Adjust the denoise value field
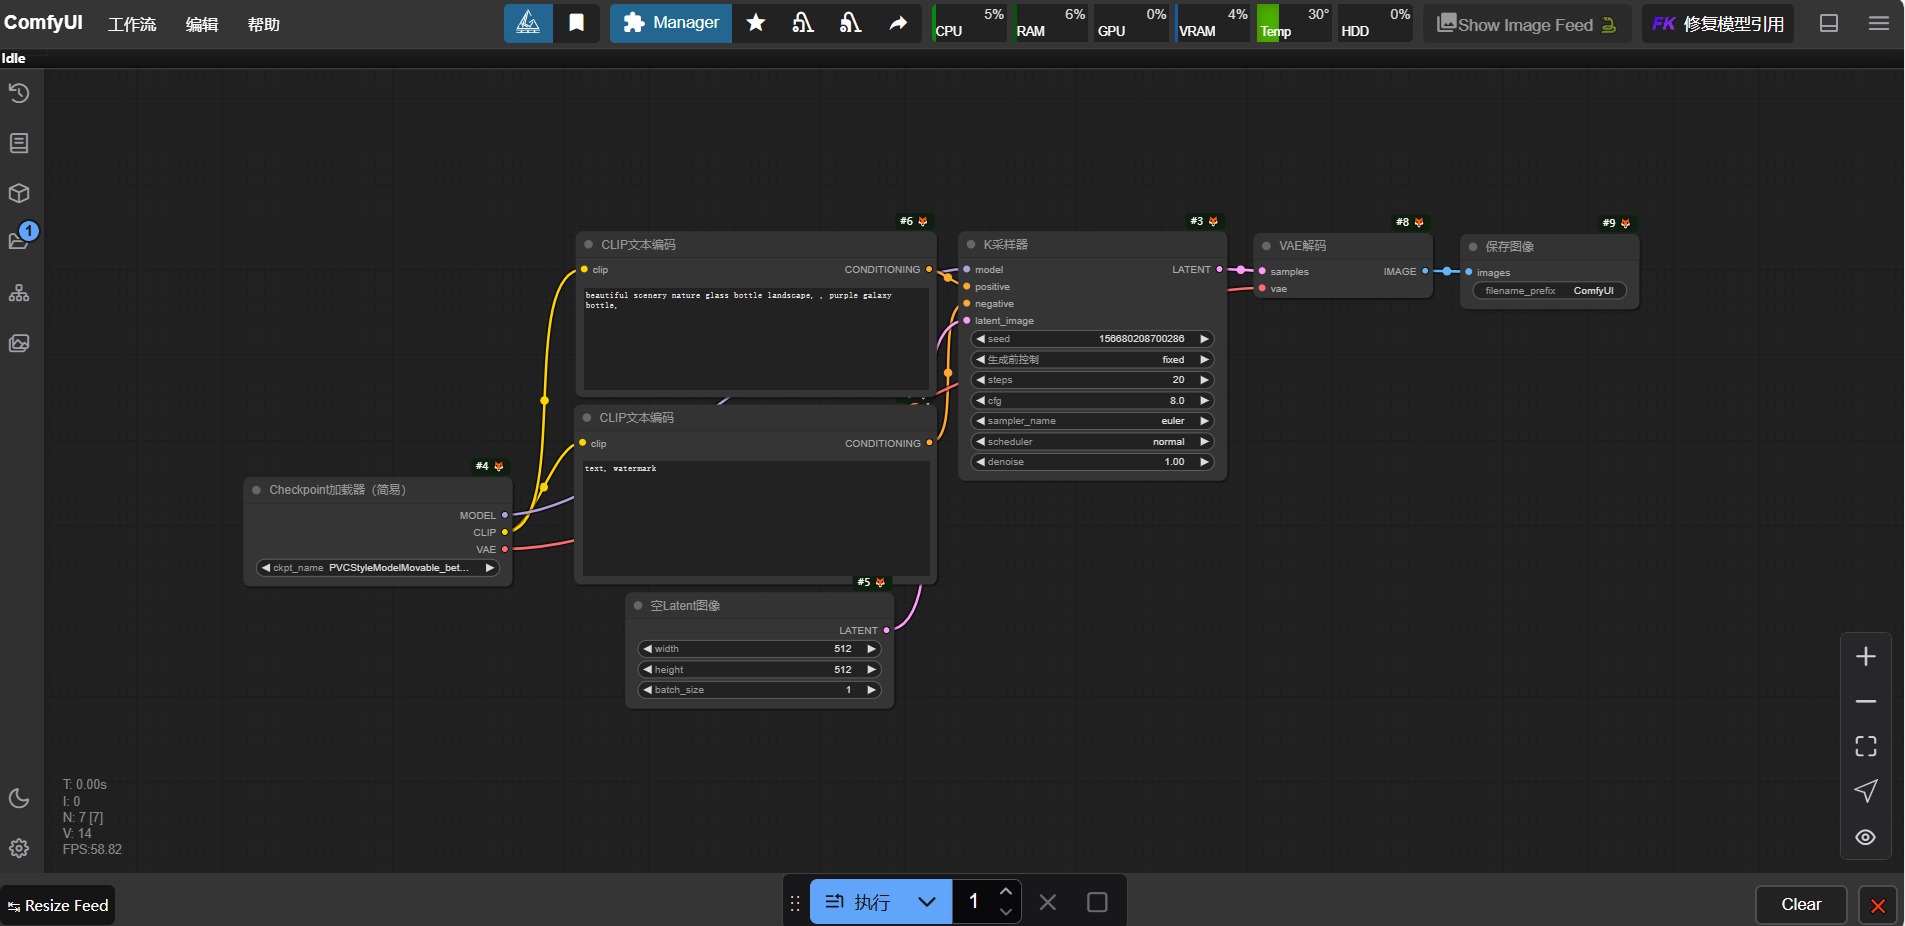The image size is (1905, 926). [x=1092, y=462]
